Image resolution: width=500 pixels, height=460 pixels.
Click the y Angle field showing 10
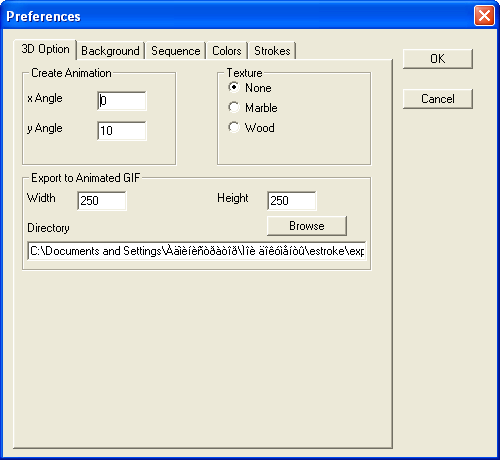coord(122,131)
